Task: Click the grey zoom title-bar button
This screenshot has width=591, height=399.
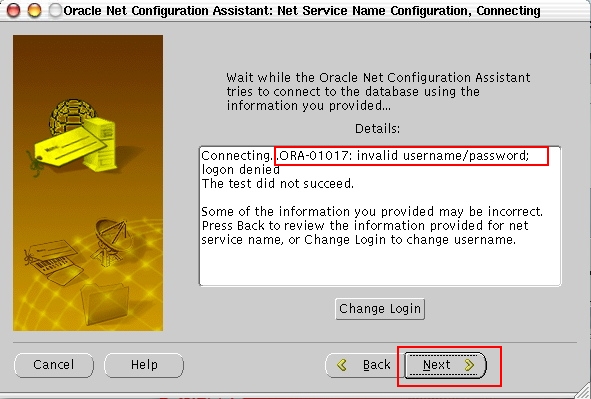Action: (55, 11)
